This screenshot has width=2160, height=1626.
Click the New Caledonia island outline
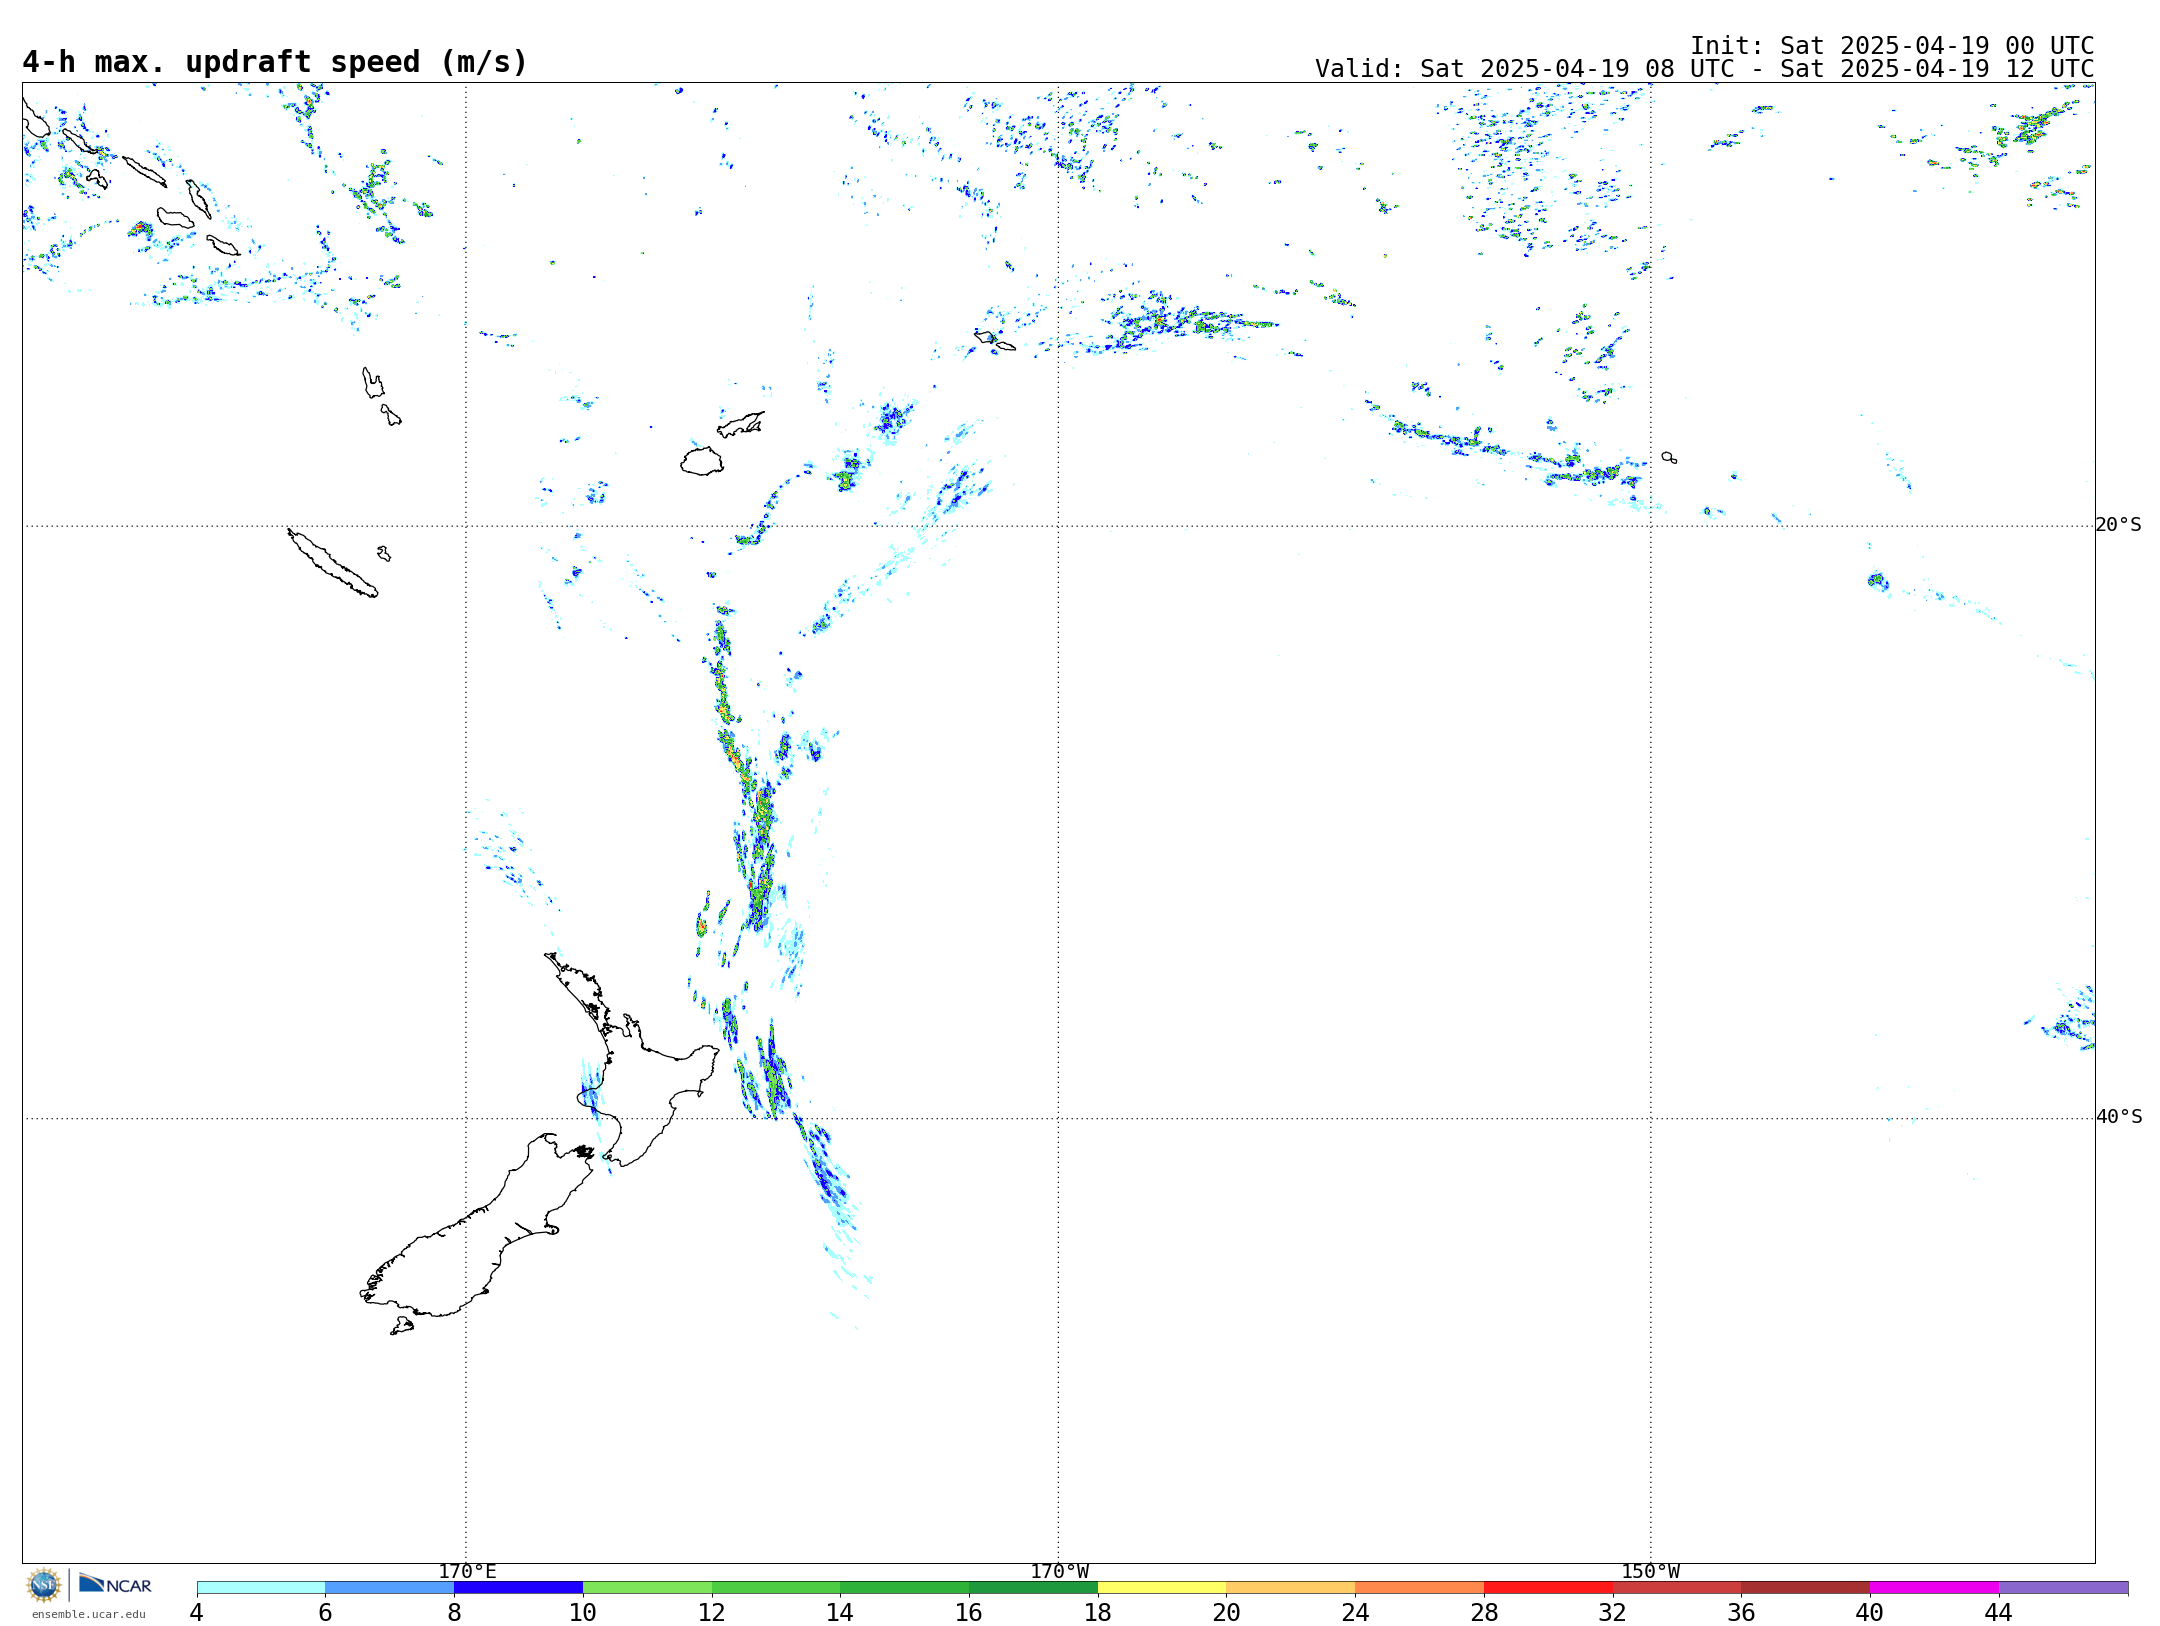(x=333, y=563)
